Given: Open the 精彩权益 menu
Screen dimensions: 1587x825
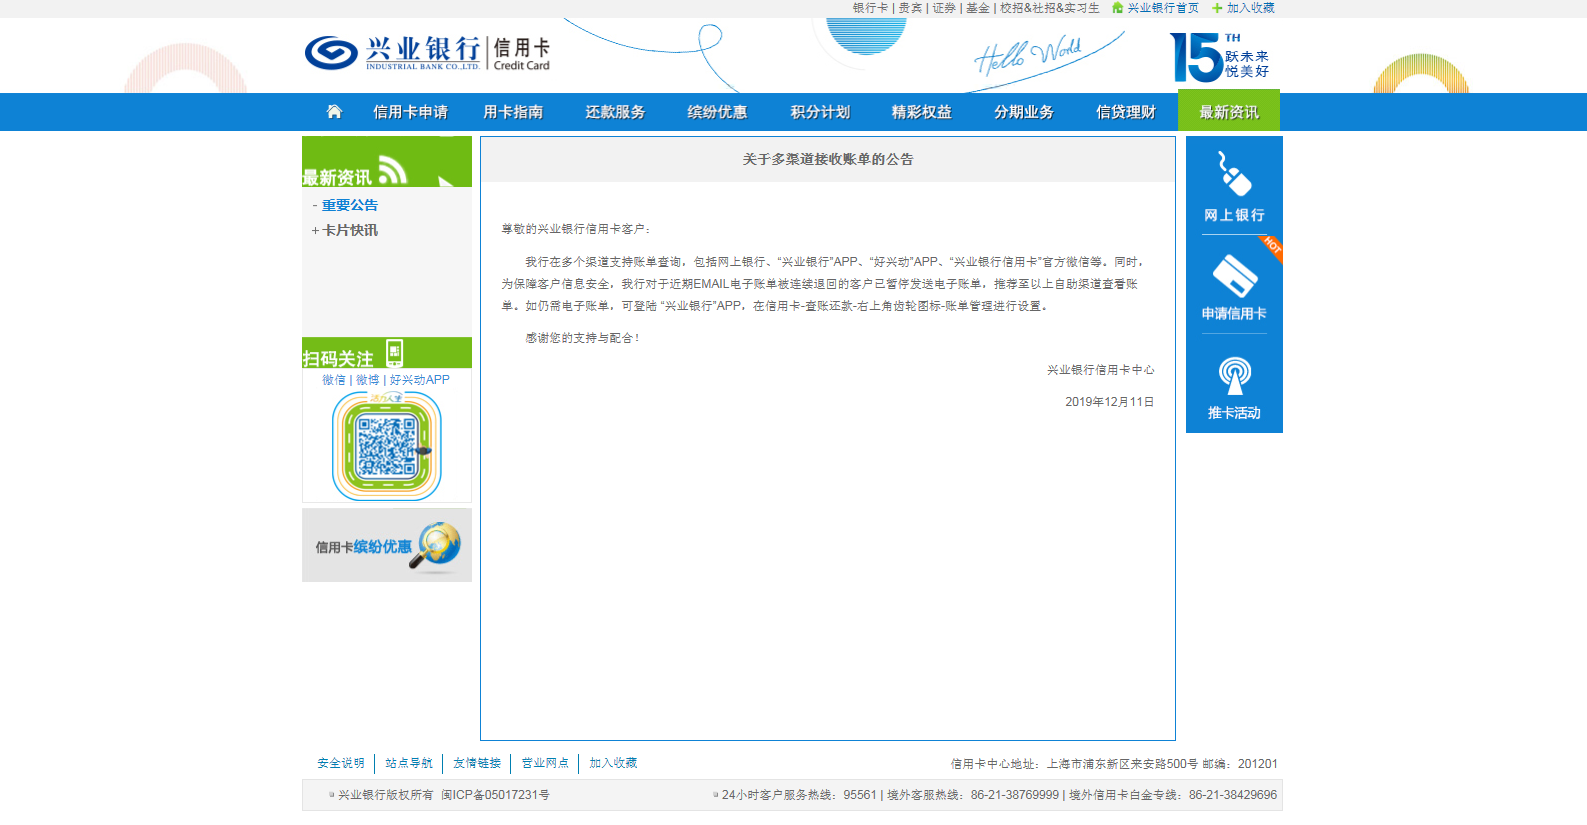Looking at the screenshot, I should point(922,112).
